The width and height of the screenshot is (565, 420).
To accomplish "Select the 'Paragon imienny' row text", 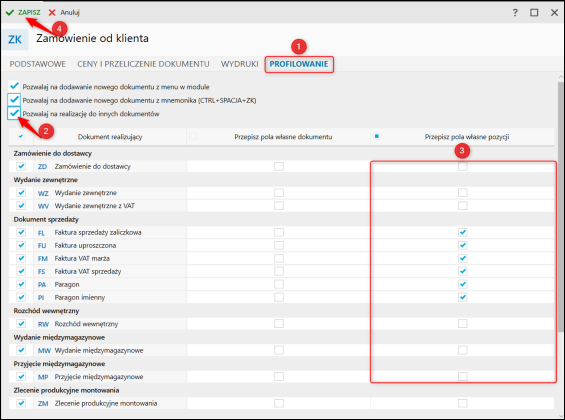I will [x=80, y=297].
